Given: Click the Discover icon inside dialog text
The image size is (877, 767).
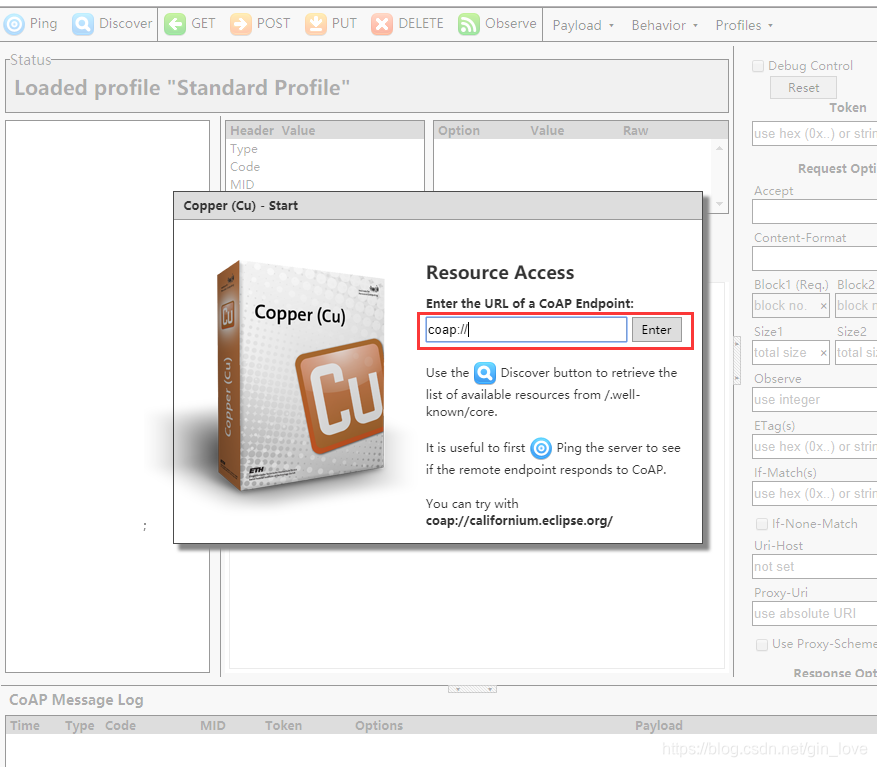Looking at the screenshot, I should (485, 373).
